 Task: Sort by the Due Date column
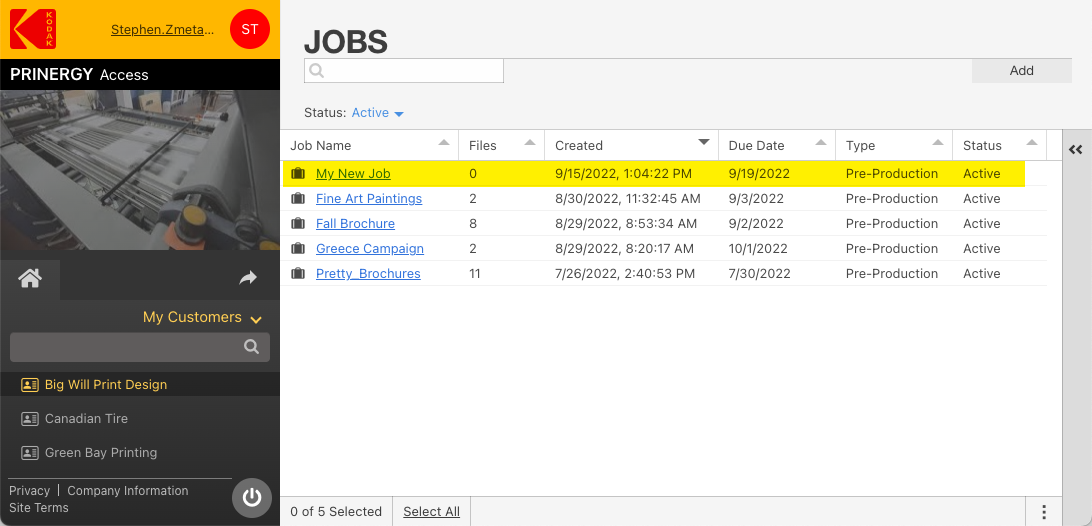[x=756, y=145]
